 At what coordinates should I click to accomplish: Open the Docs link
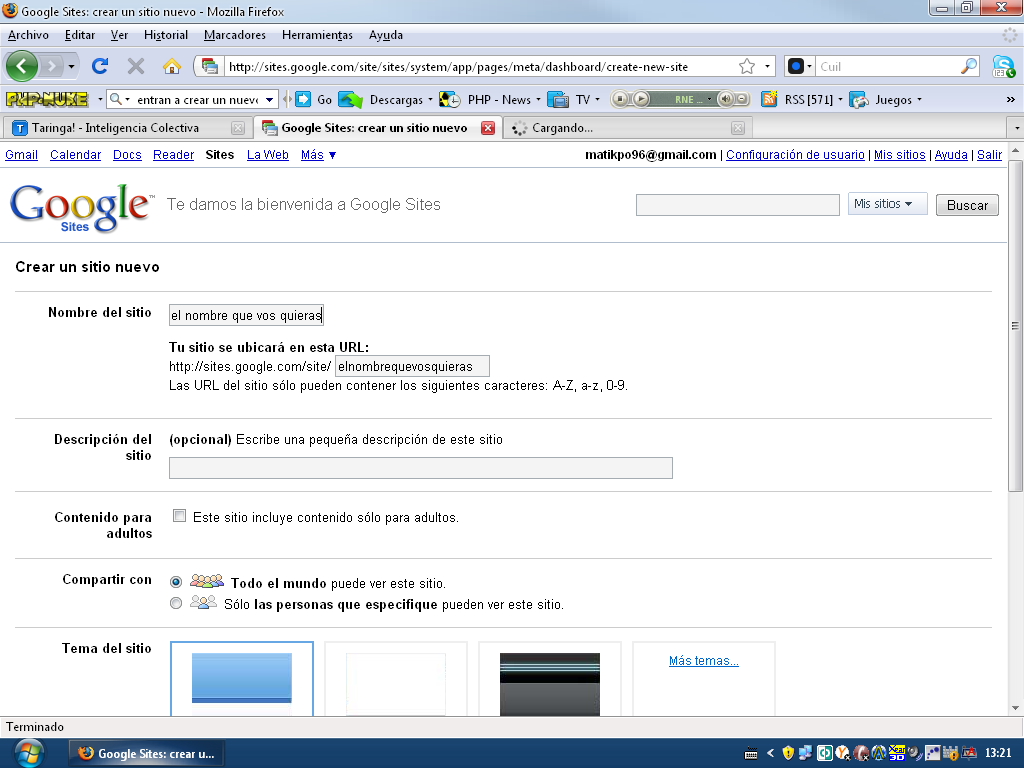[x=127, y=155]
